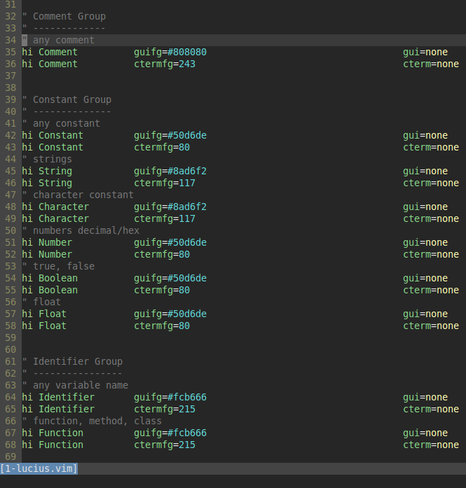This screenshot has height=488, width=466.
Task: Click 'guifg=#50d6de' on line 51
Action: (170, 243)
